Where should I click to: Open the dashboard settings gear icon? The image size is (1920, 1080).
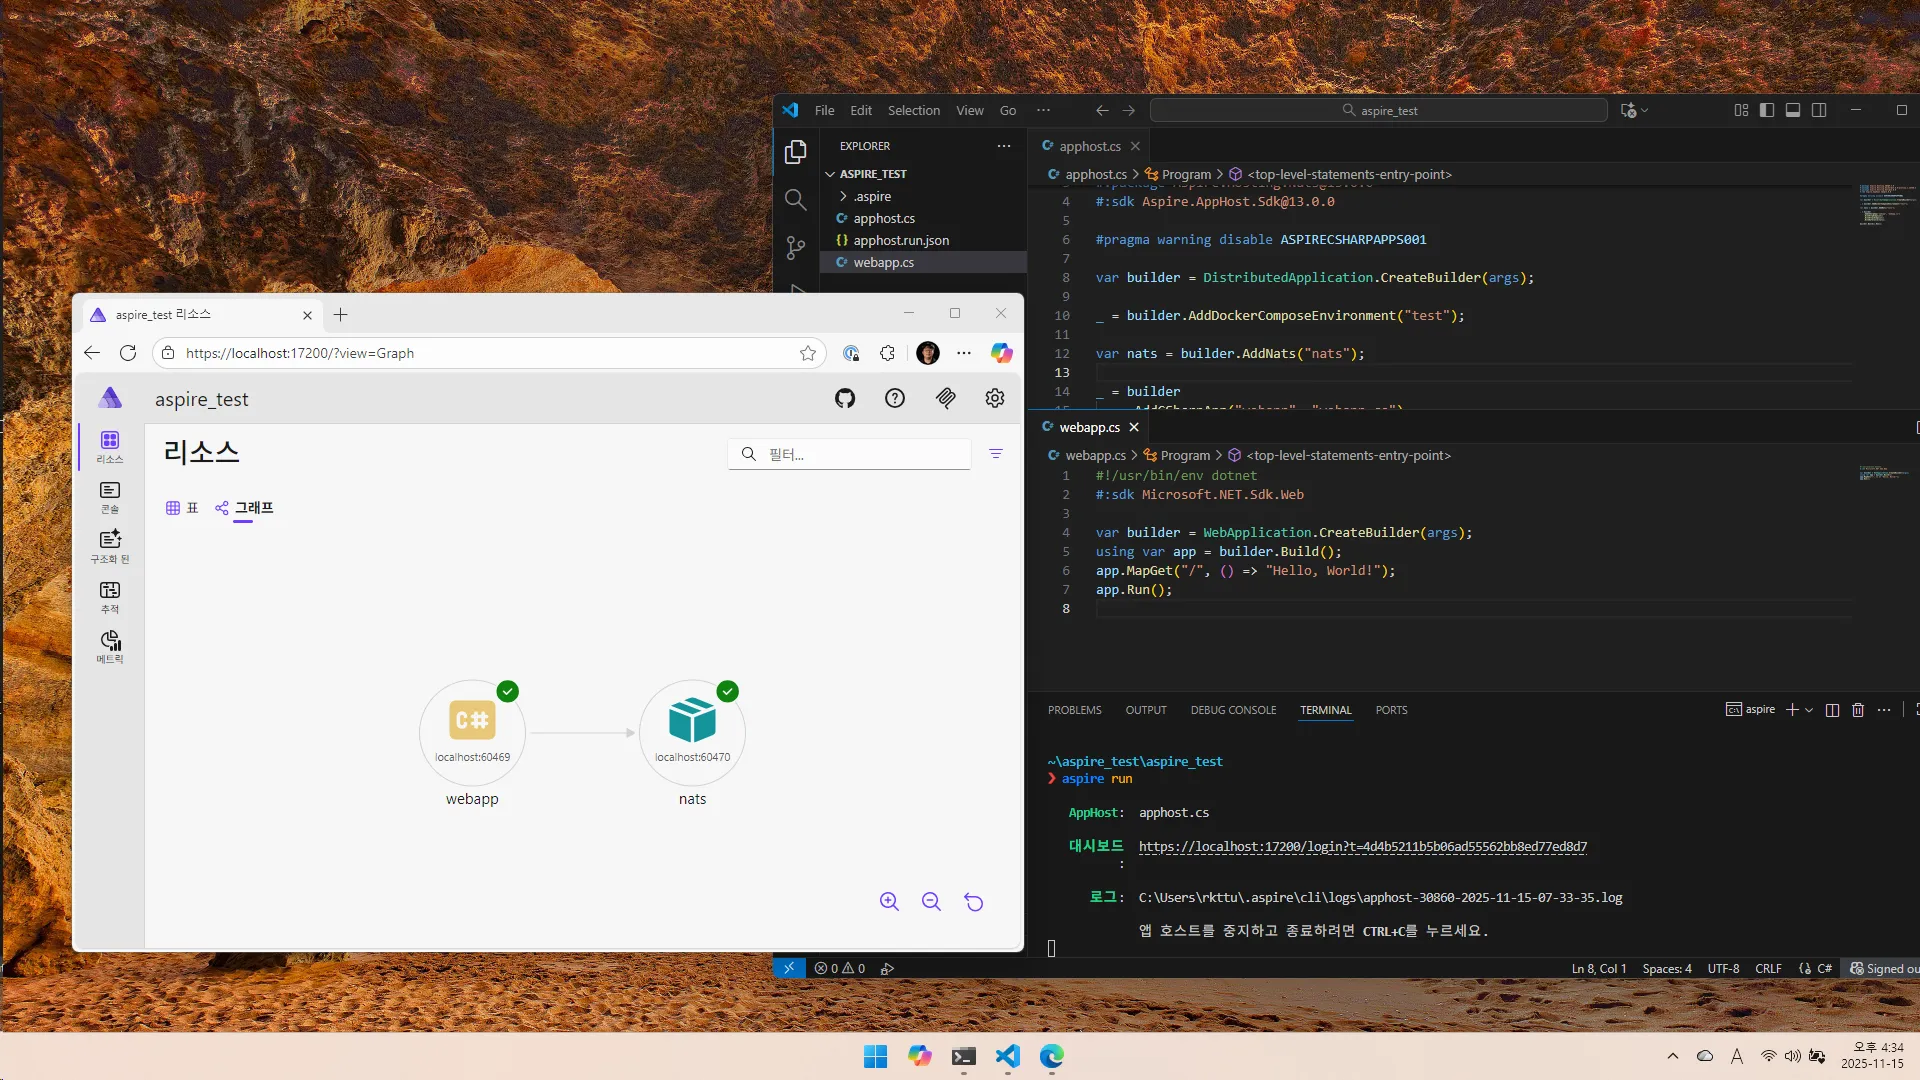click(994, 398)
